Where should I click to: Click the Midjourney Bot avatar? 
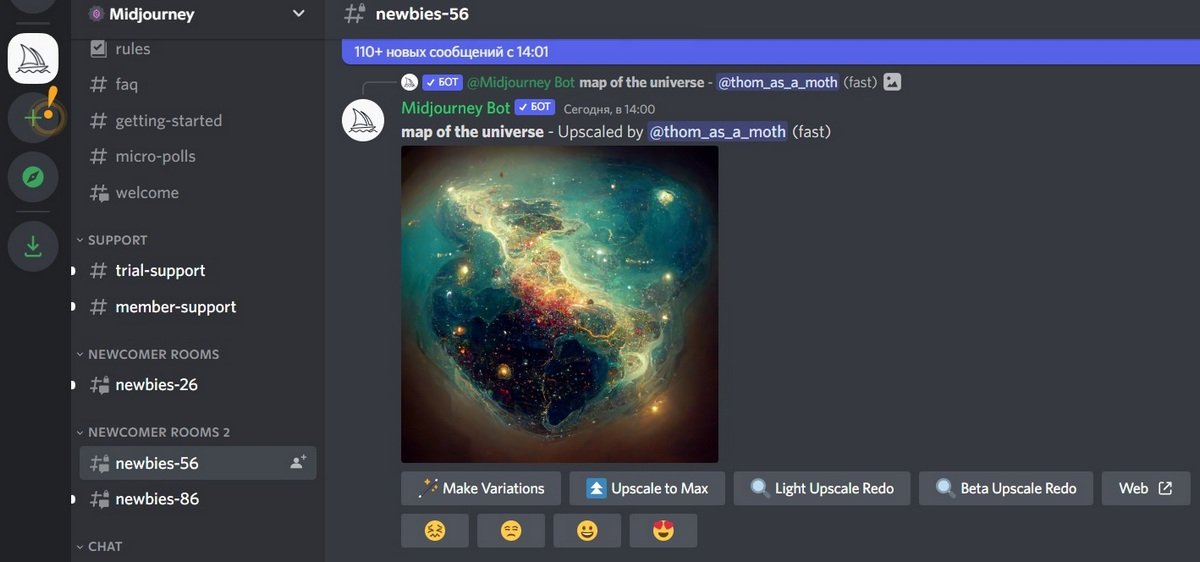[x=364, y=120]
